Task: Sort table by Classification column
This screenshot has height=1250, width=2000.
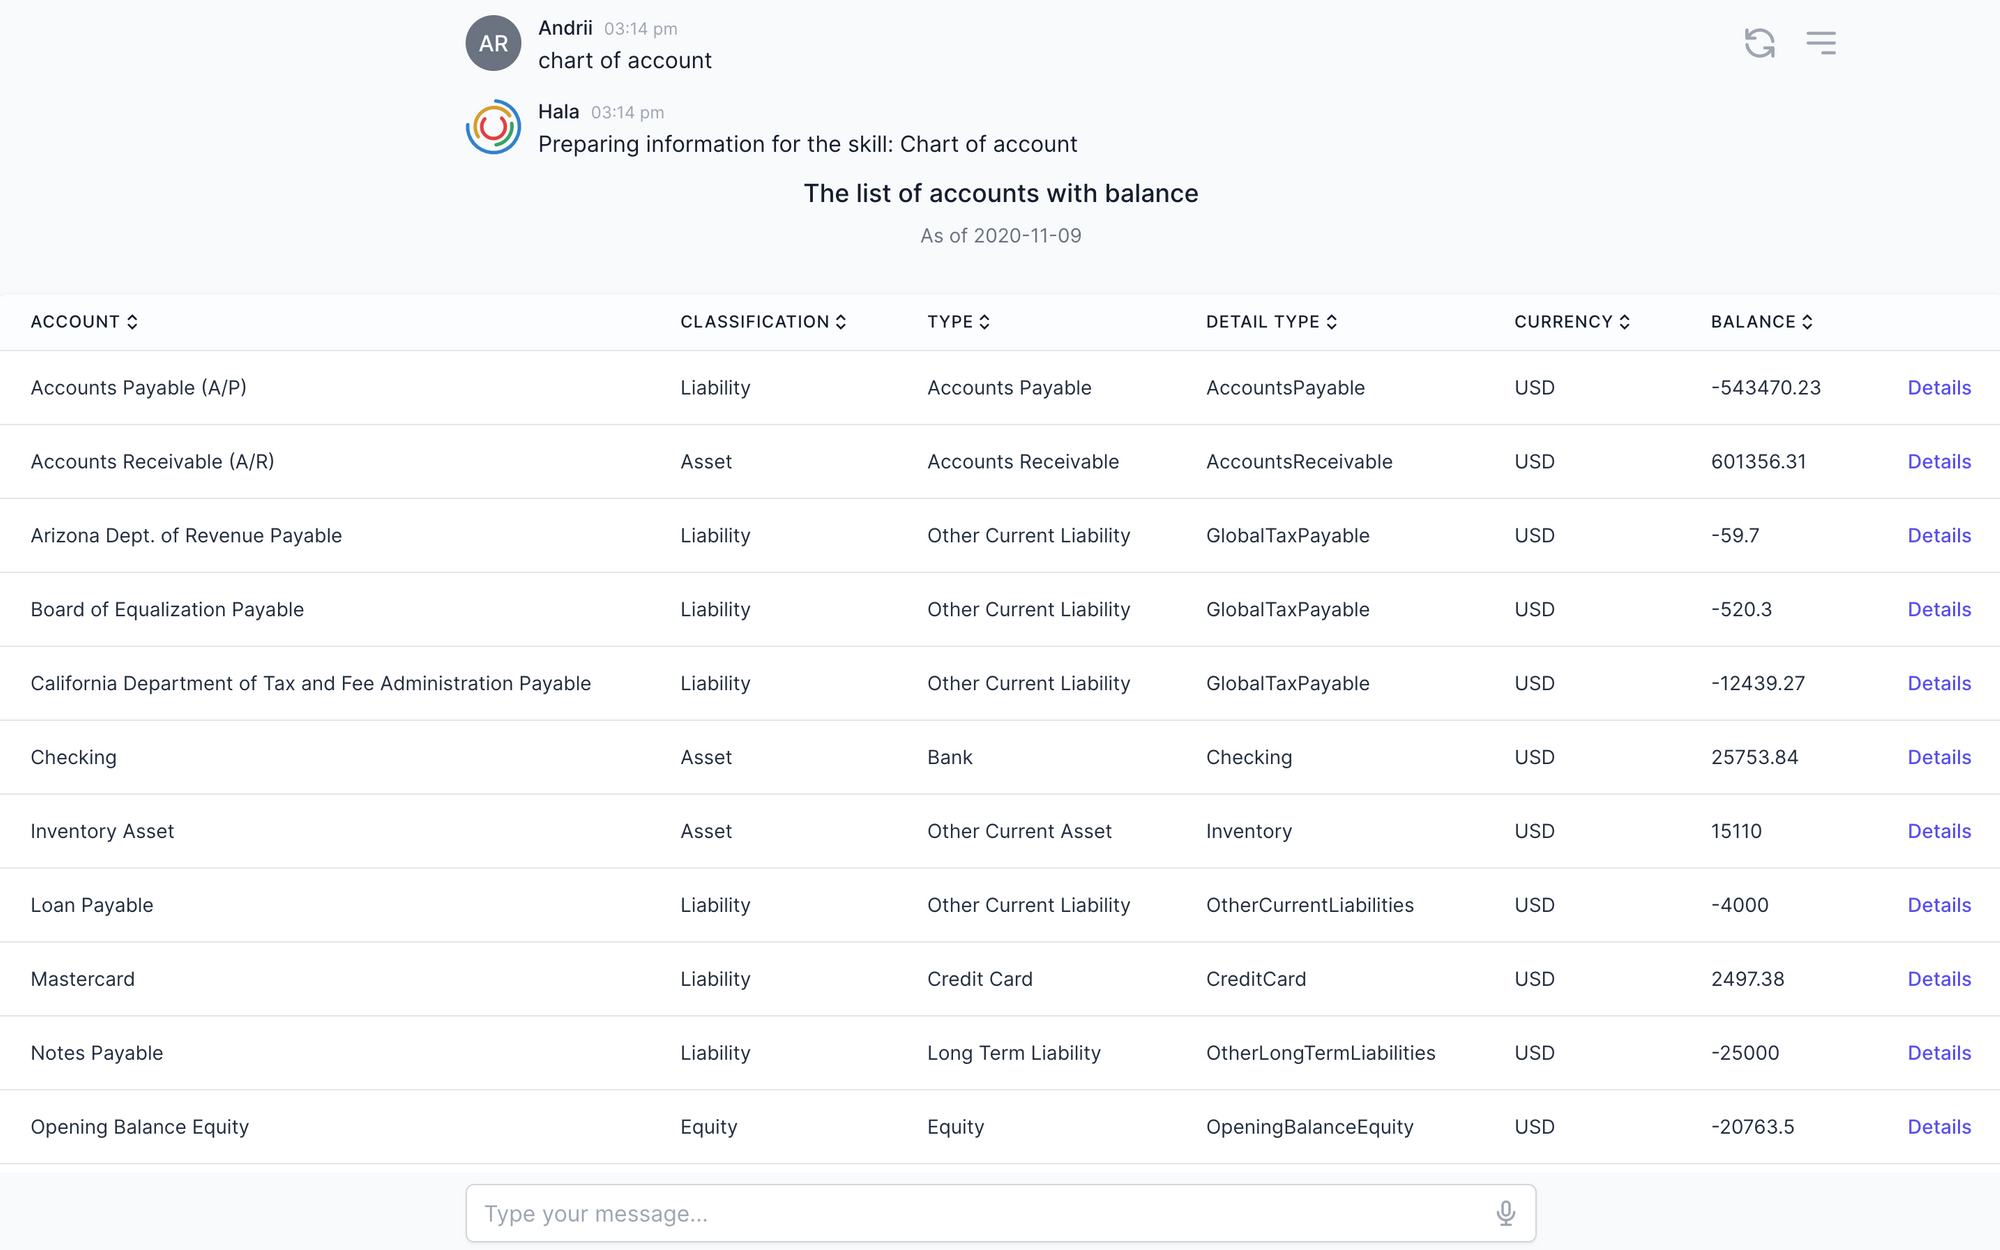Action: pos(763,322)
